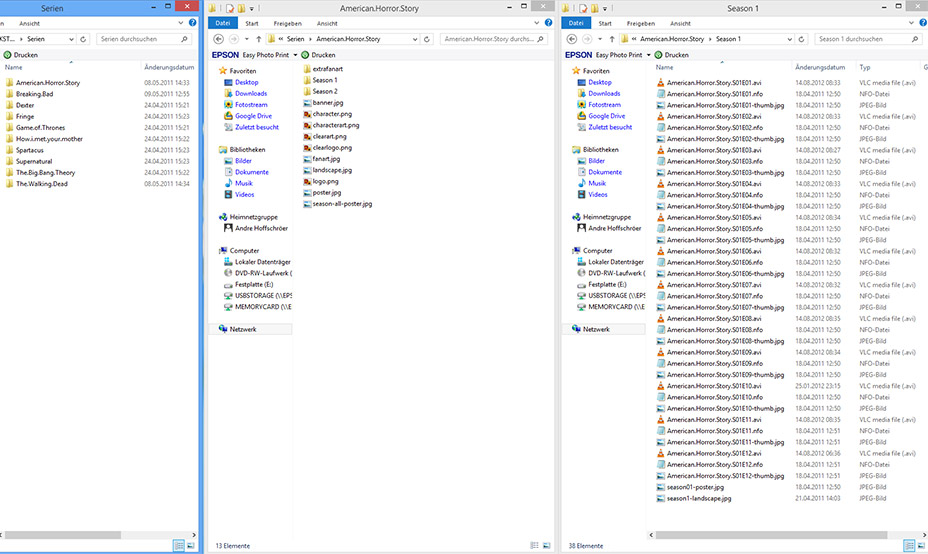Open Fotostream in American.Horror.Story sidebar
Screen dimensions: 928x554
(246, 105)
